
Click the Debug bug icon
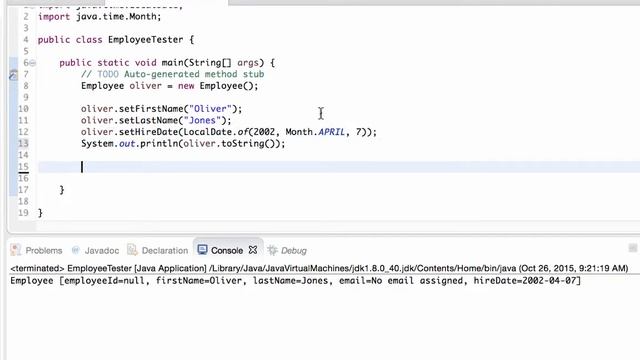pyautogui.click(x=272, y=250)
